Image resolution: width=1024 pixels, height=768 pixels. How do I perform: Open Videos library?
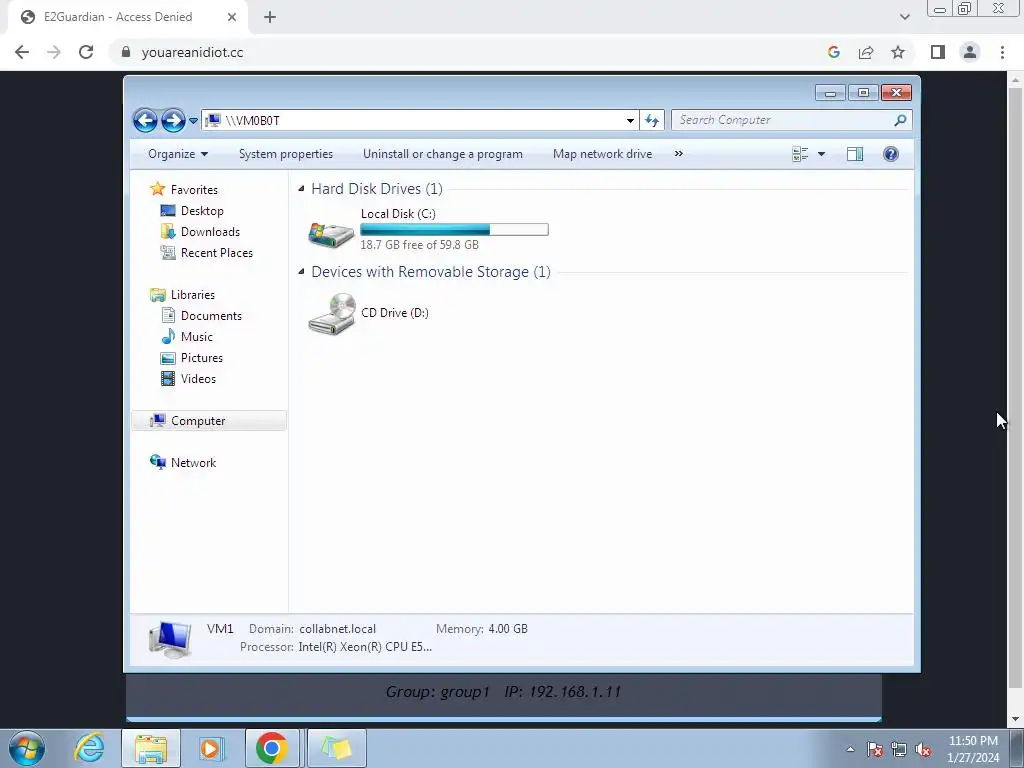pyautogui.click(x=198, y=379)
